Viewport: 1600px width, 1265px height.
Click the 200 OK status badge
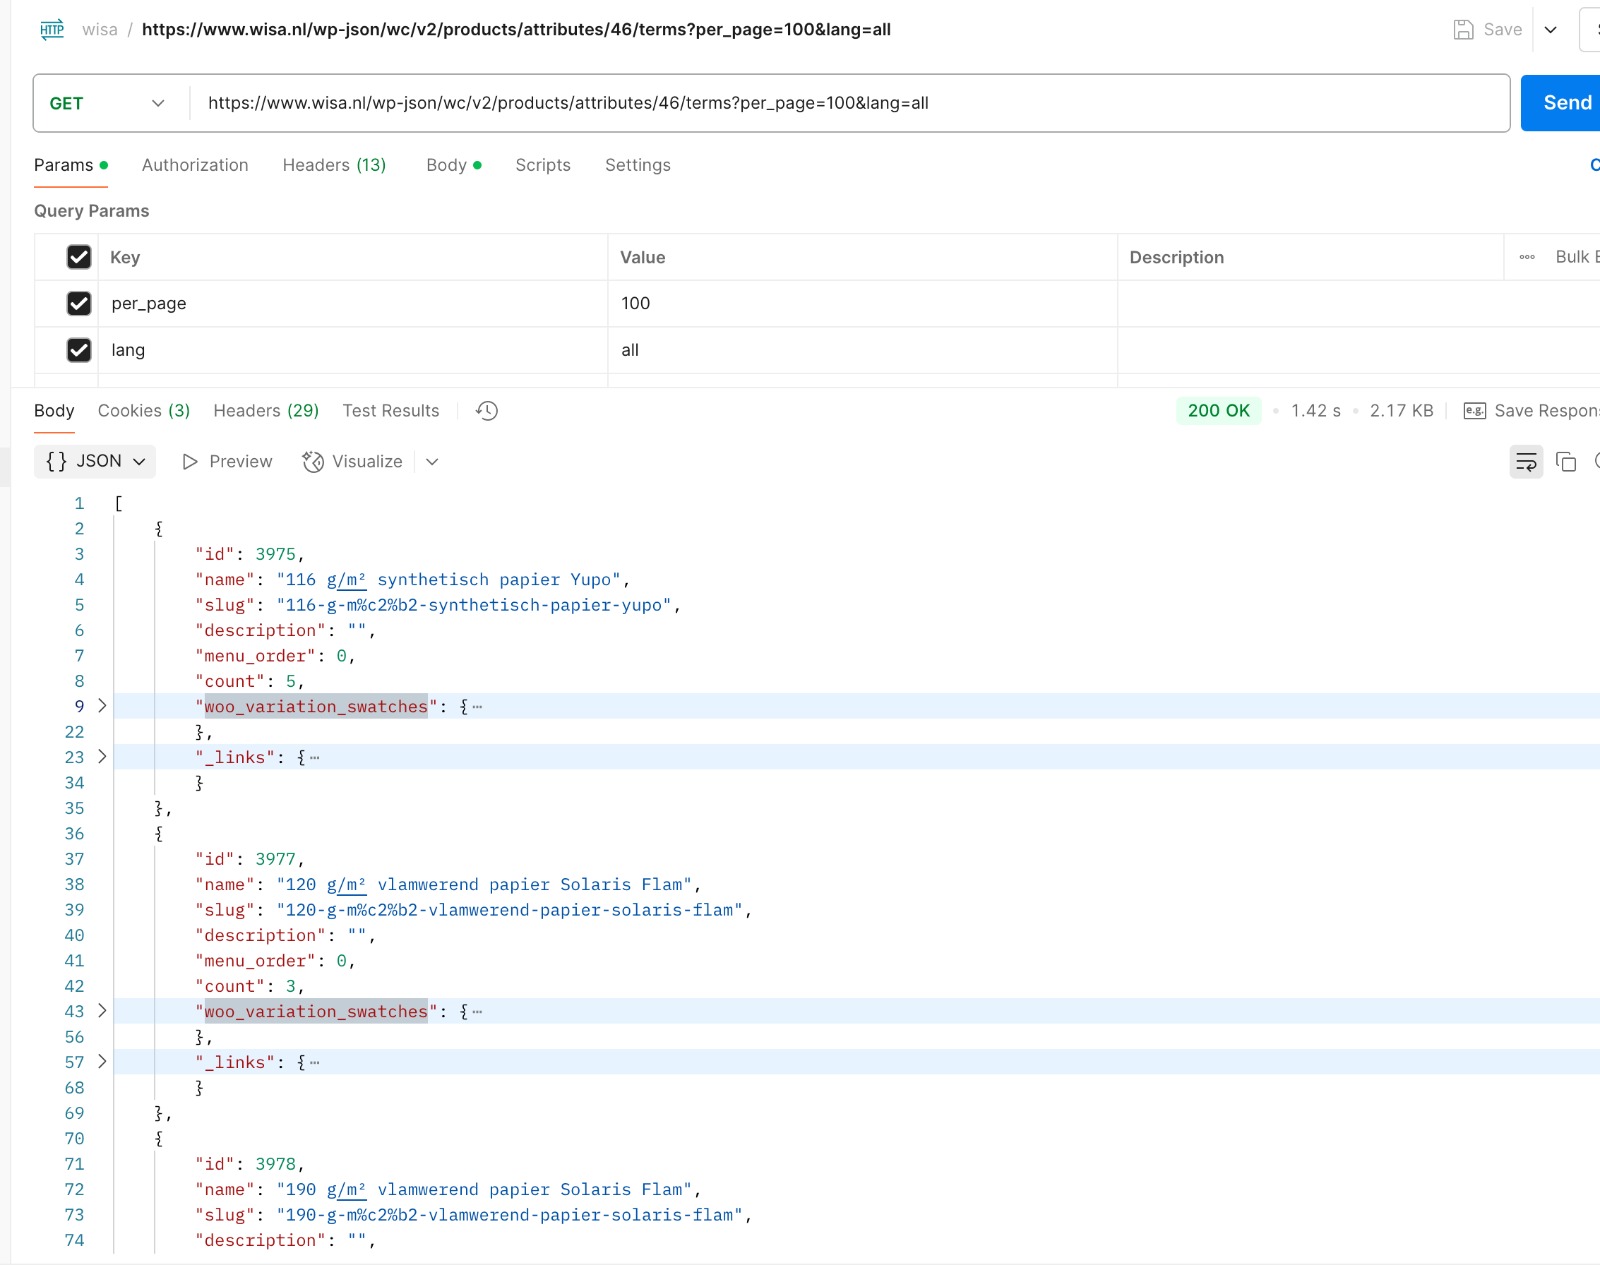pyautogui.click(x=1219, y=411)
